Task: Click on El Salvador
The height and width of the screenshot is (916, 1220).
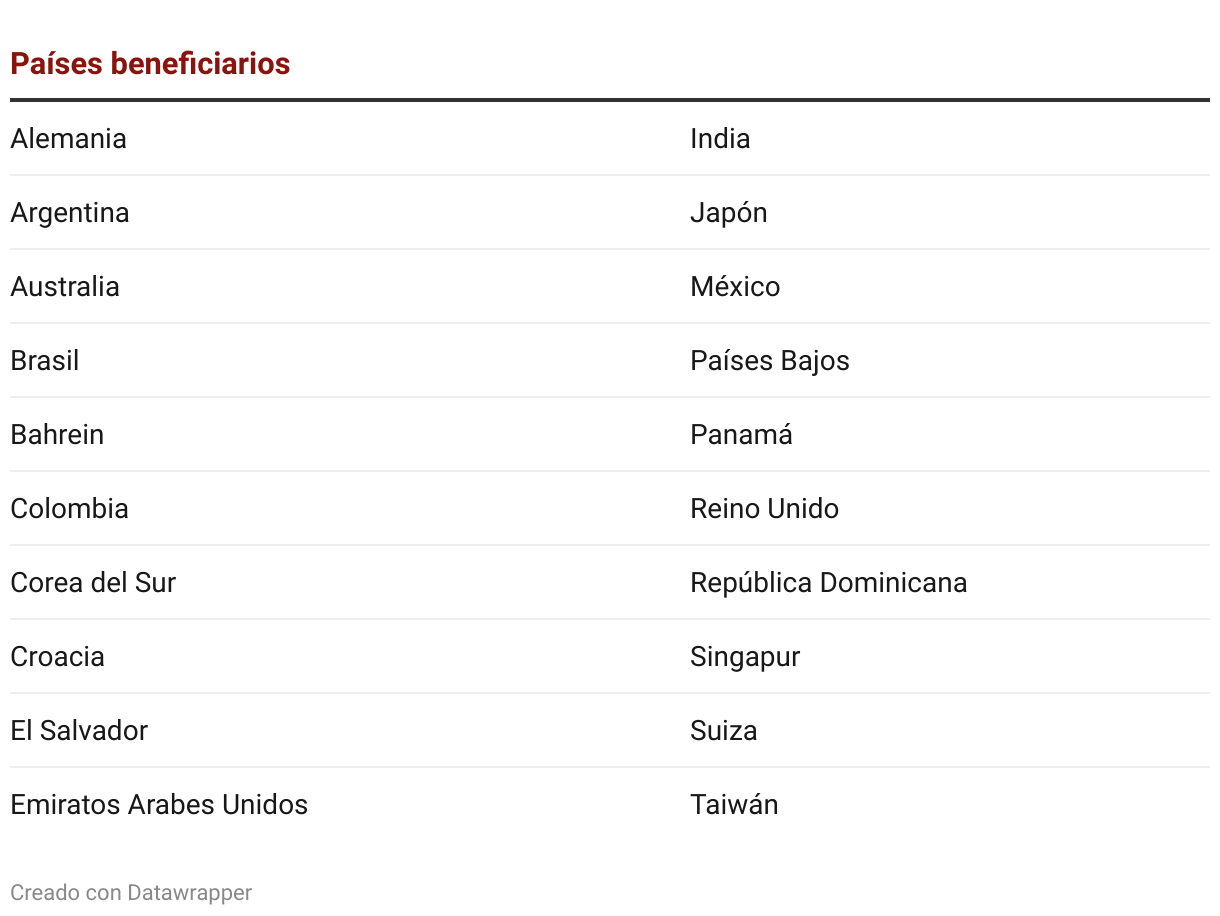Action: point(79,730)
